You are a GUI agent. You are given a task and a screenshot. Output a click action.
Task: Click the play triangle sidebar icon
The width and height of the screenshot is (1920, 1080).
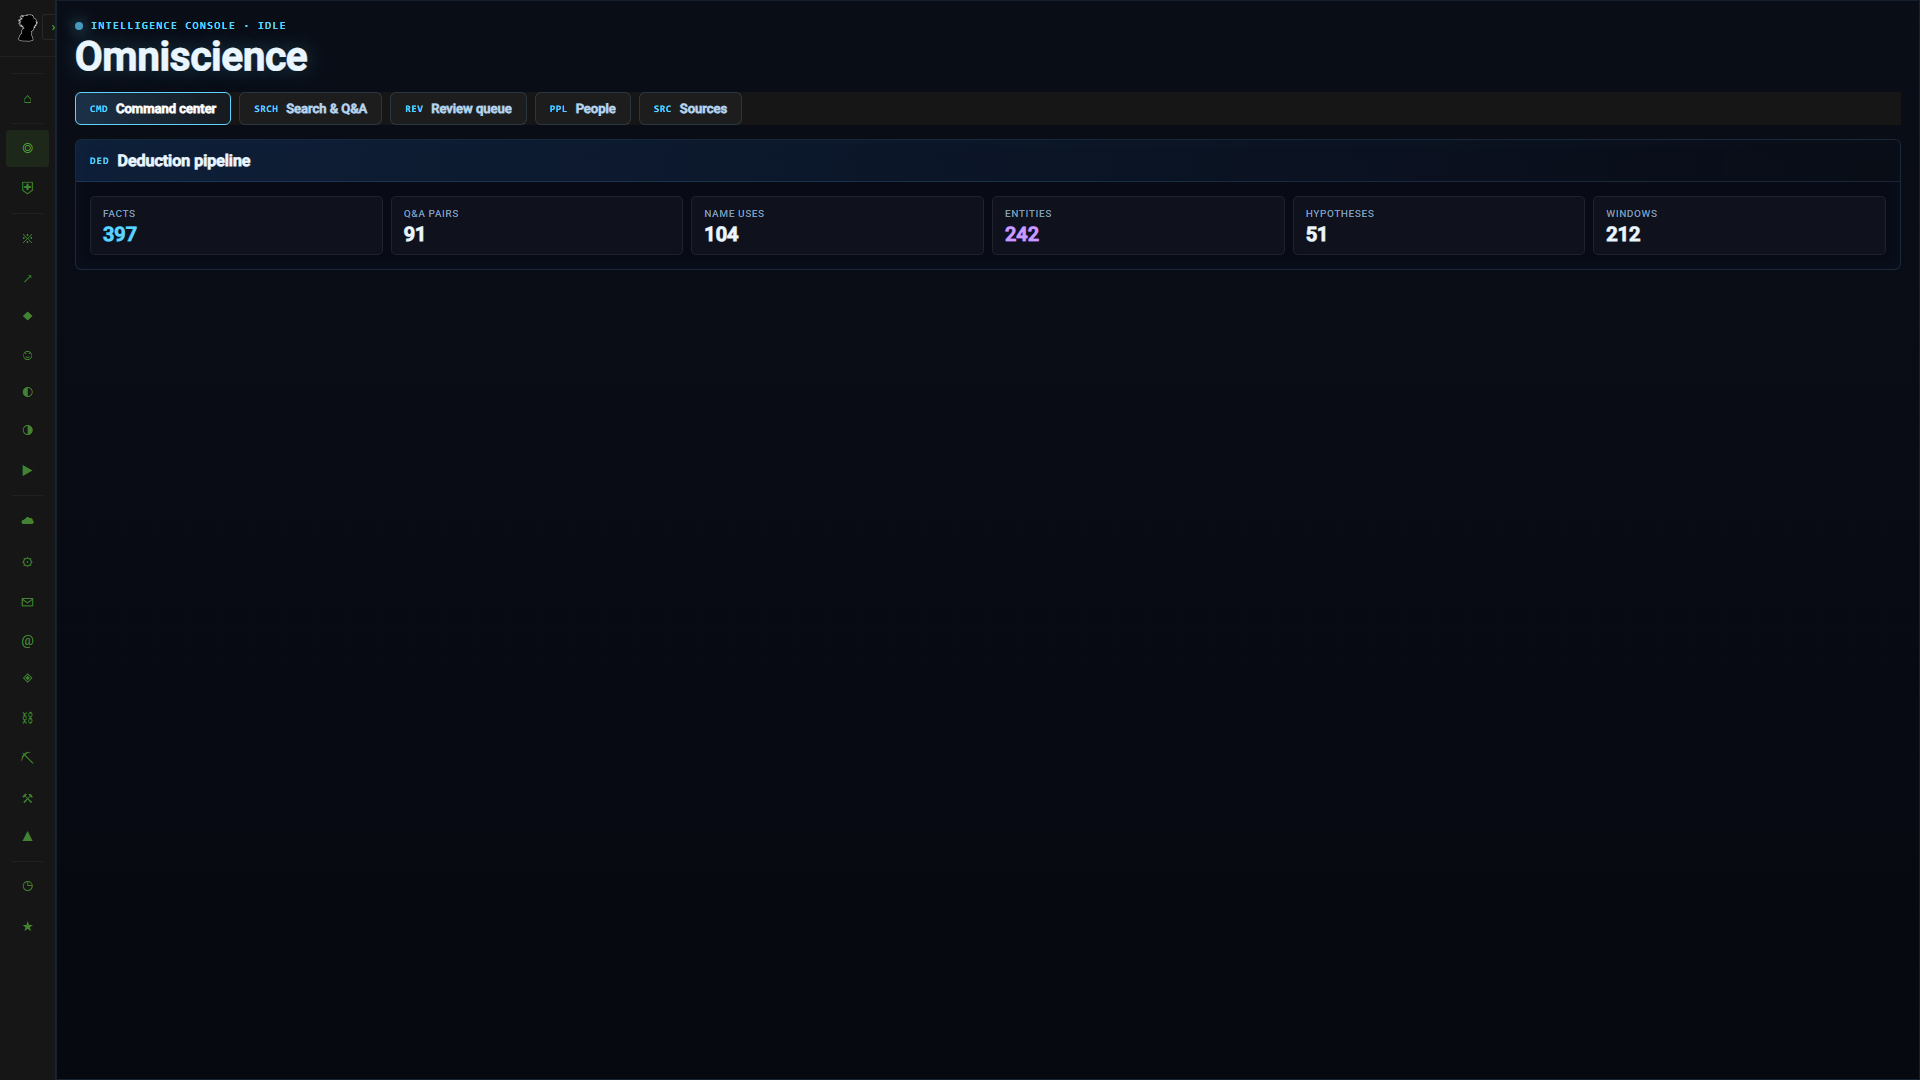tap(27, 470)
